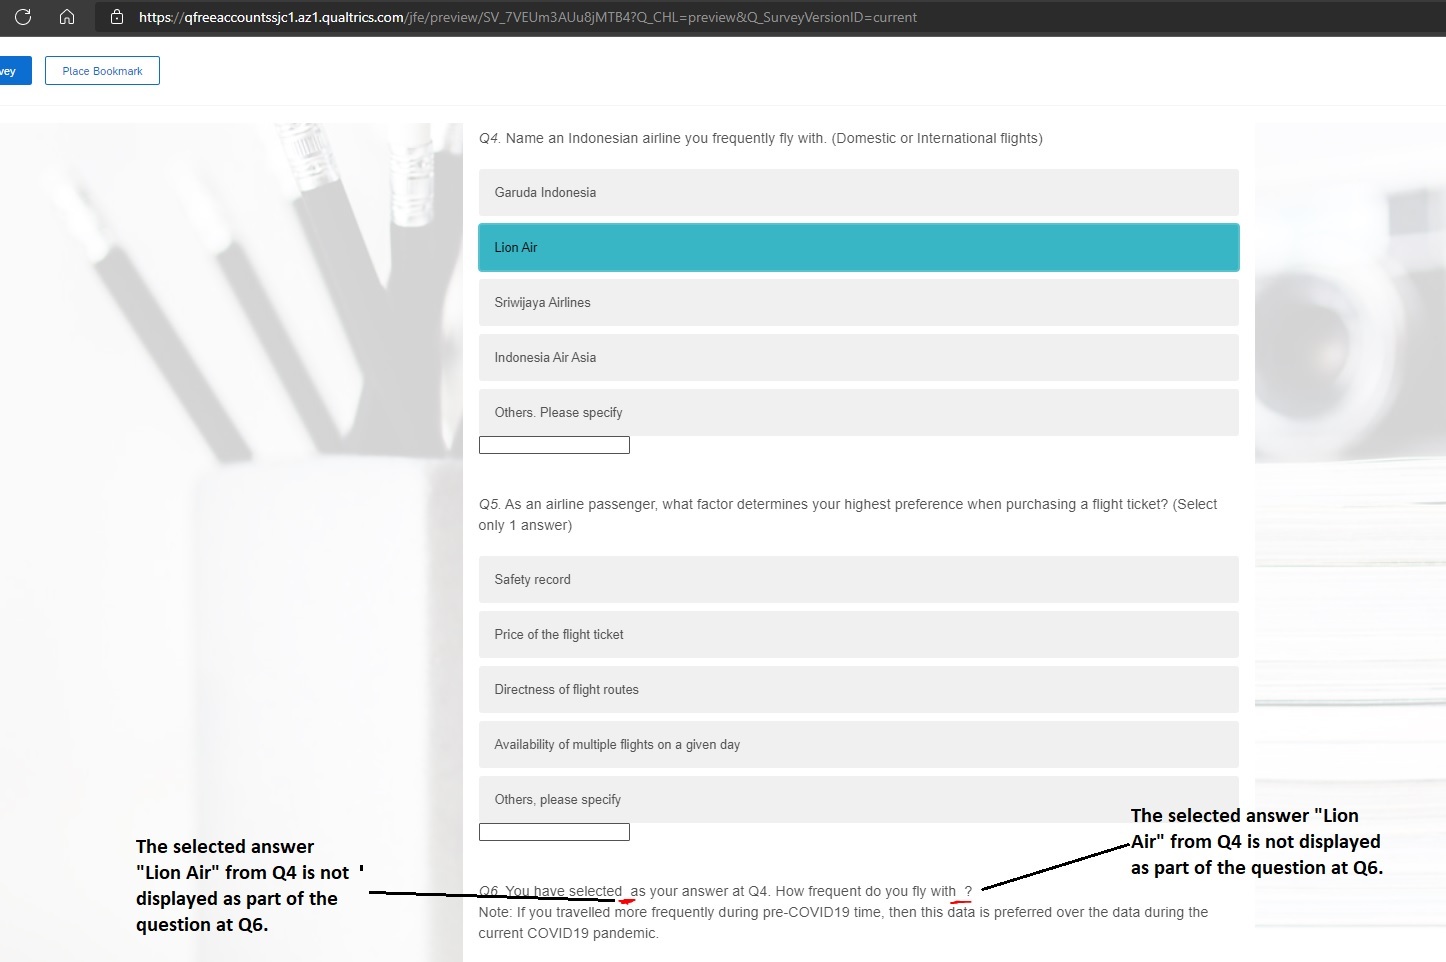Screen dimensions: 1446x962
Task: Select the Qualtrics preview URL in address bar
Action: click(528, 17)
